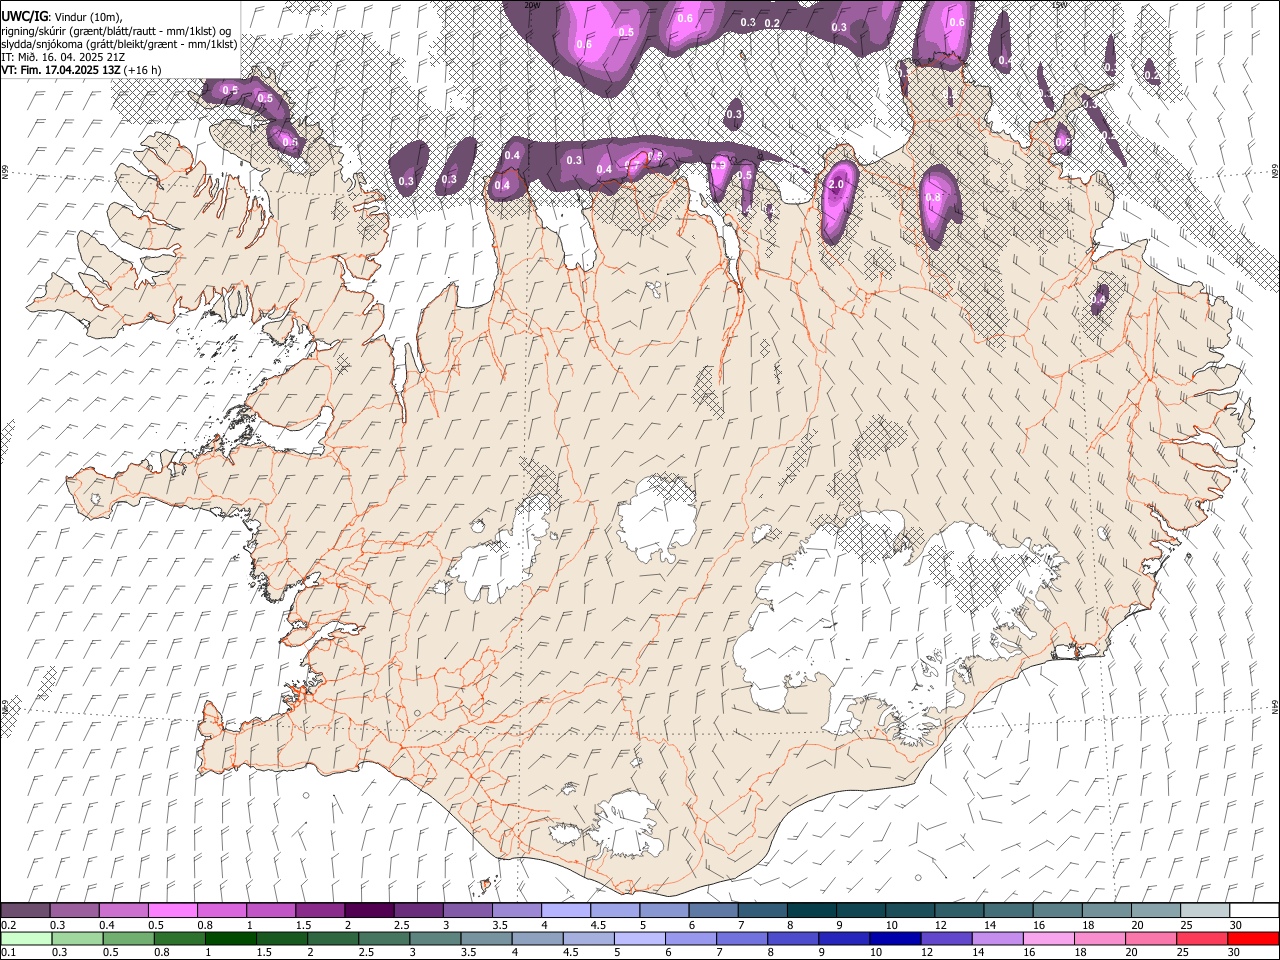Click the light gray swatch between 25 and 30 in upper legend
The width and height of the screenshot is (1280, 960).
(1205, 911)
